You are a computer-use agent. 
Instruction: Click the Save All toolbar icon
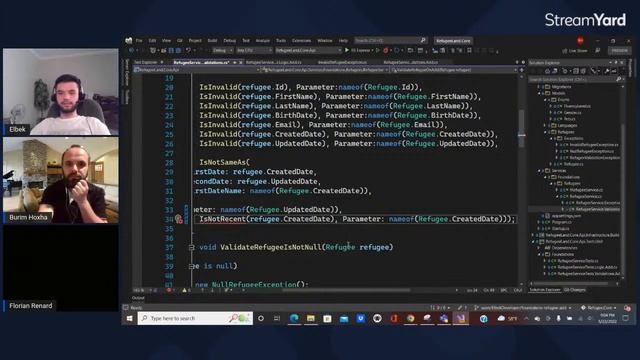coord(178,51)
